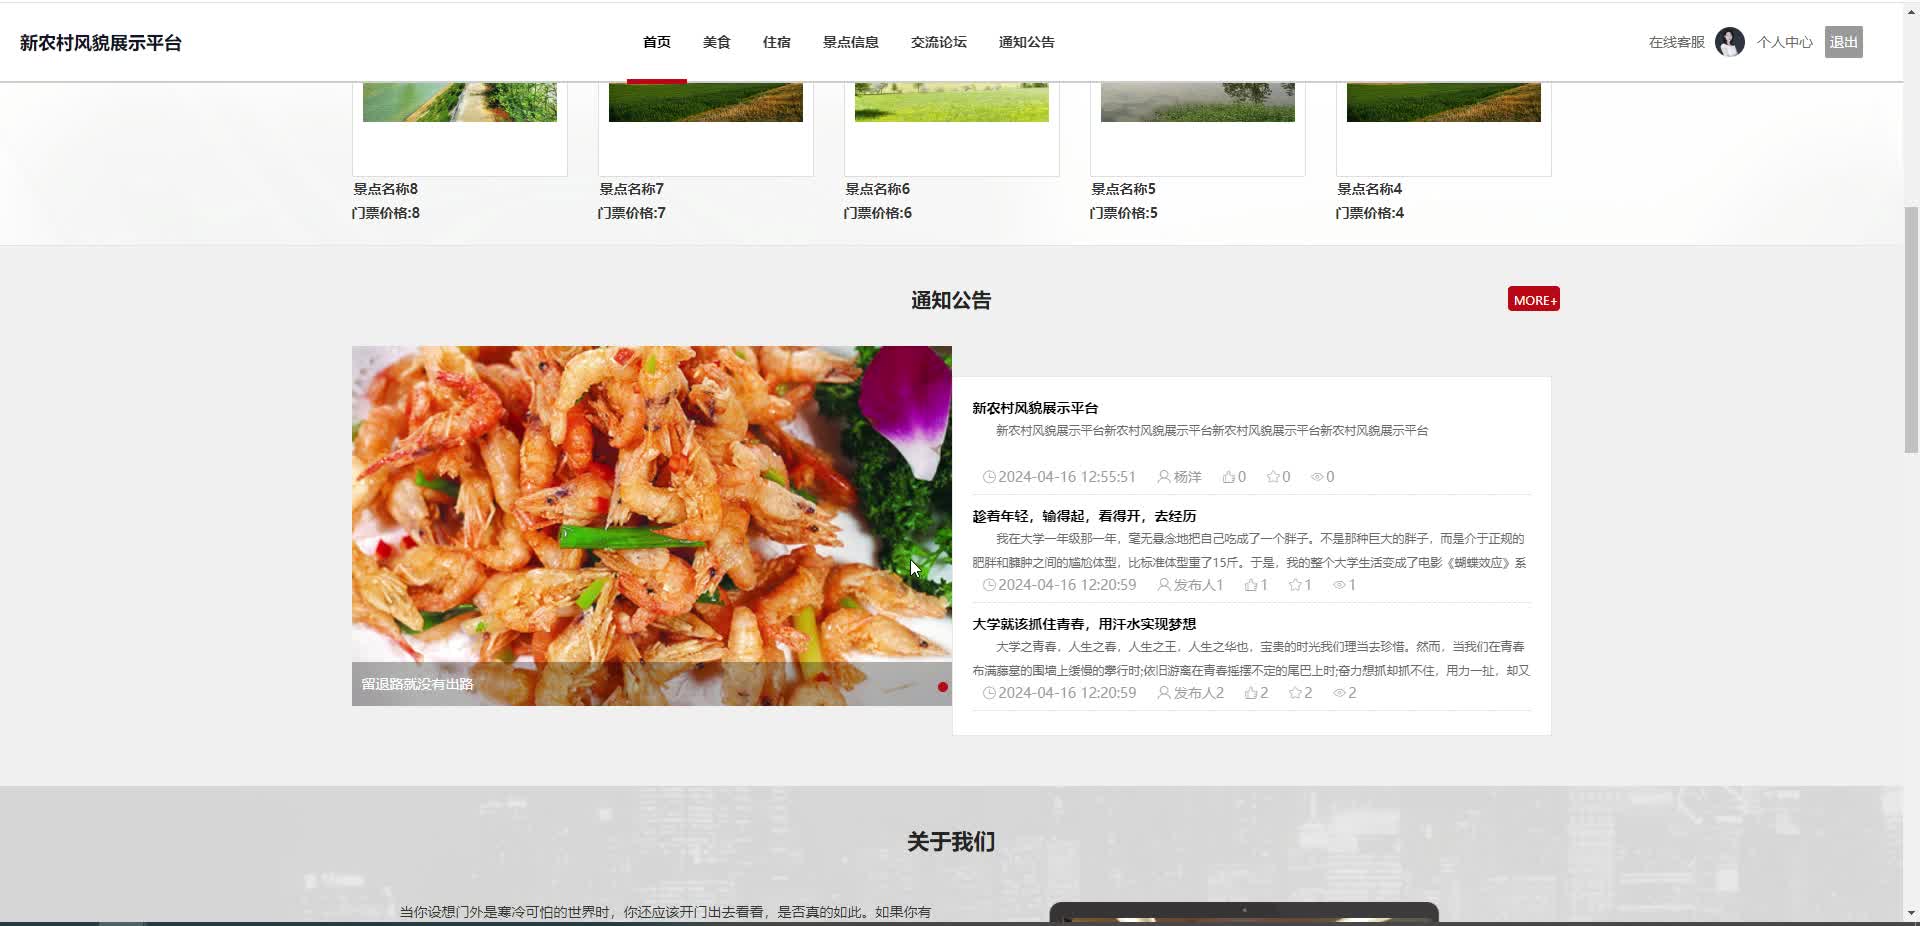Click the eye views icon on the 新农村风貌展示平台 notice
The image size is (1920, 926).
click(x=1317, y=477)
